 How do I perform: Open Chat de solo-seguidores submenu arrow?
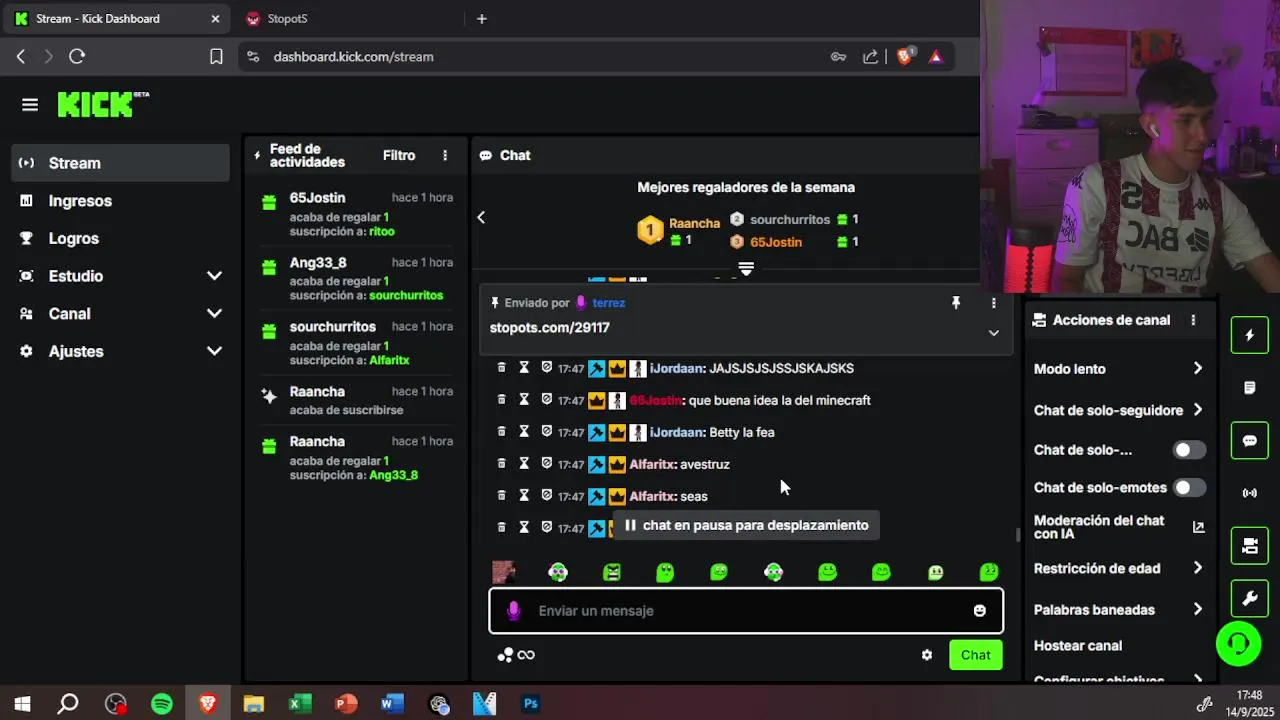1198,410
